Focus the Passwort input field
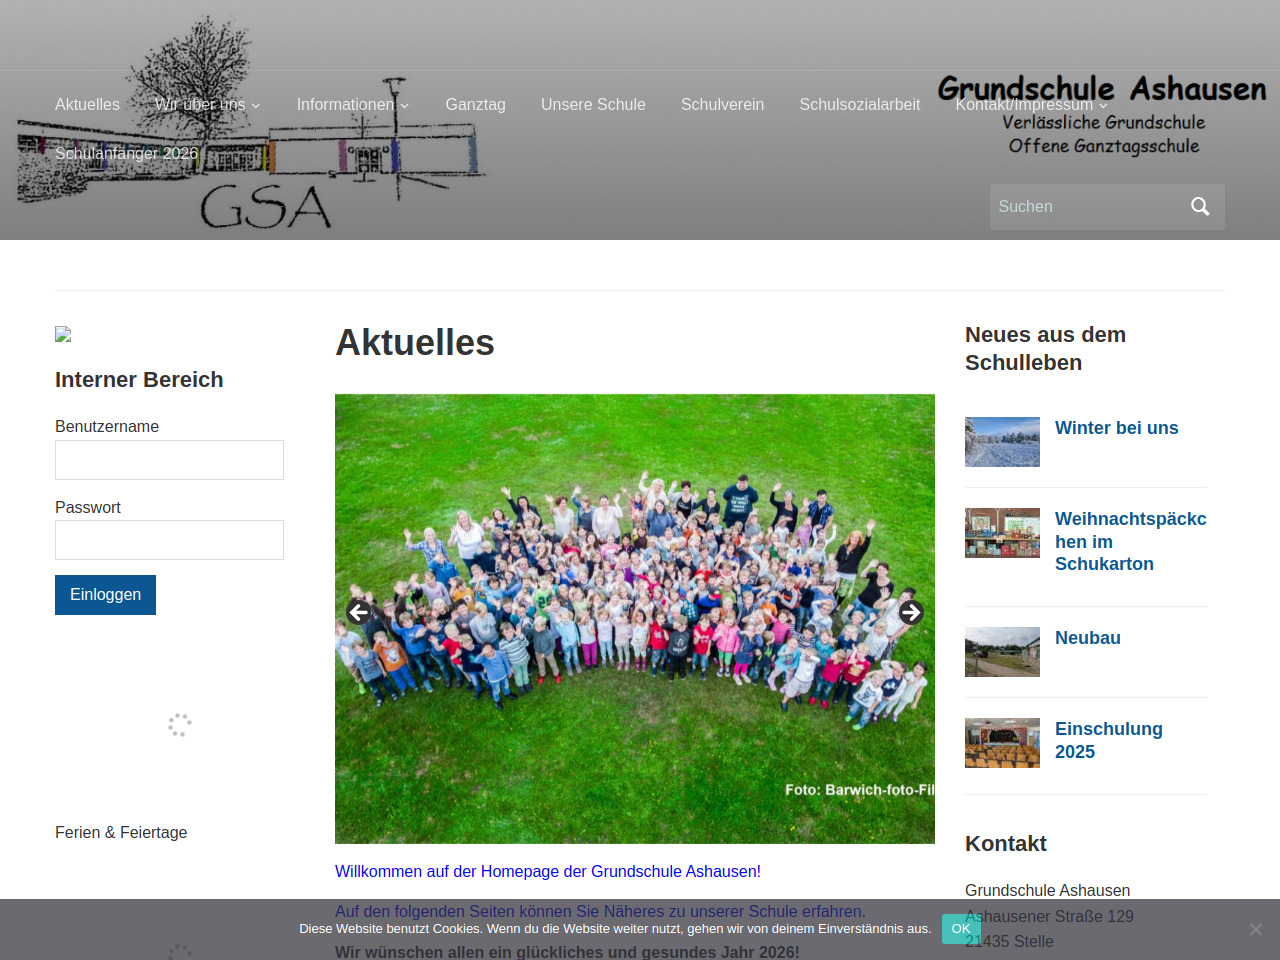The image size is (1280, 960). tap(169, 540)
